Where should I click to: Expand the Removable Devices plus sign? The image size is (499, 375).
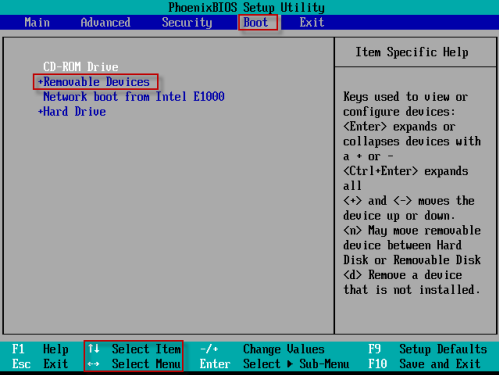click(40, 82)
